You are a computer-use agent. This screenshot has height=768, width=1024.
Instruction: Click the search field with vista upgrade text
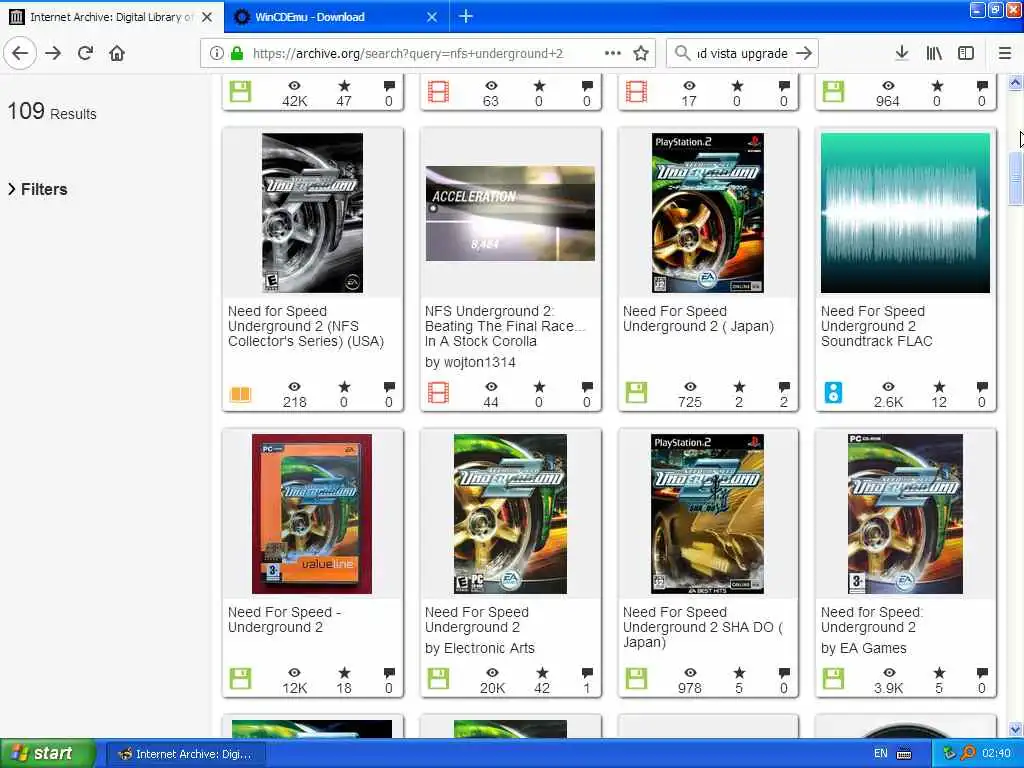(x=742, y=54)
